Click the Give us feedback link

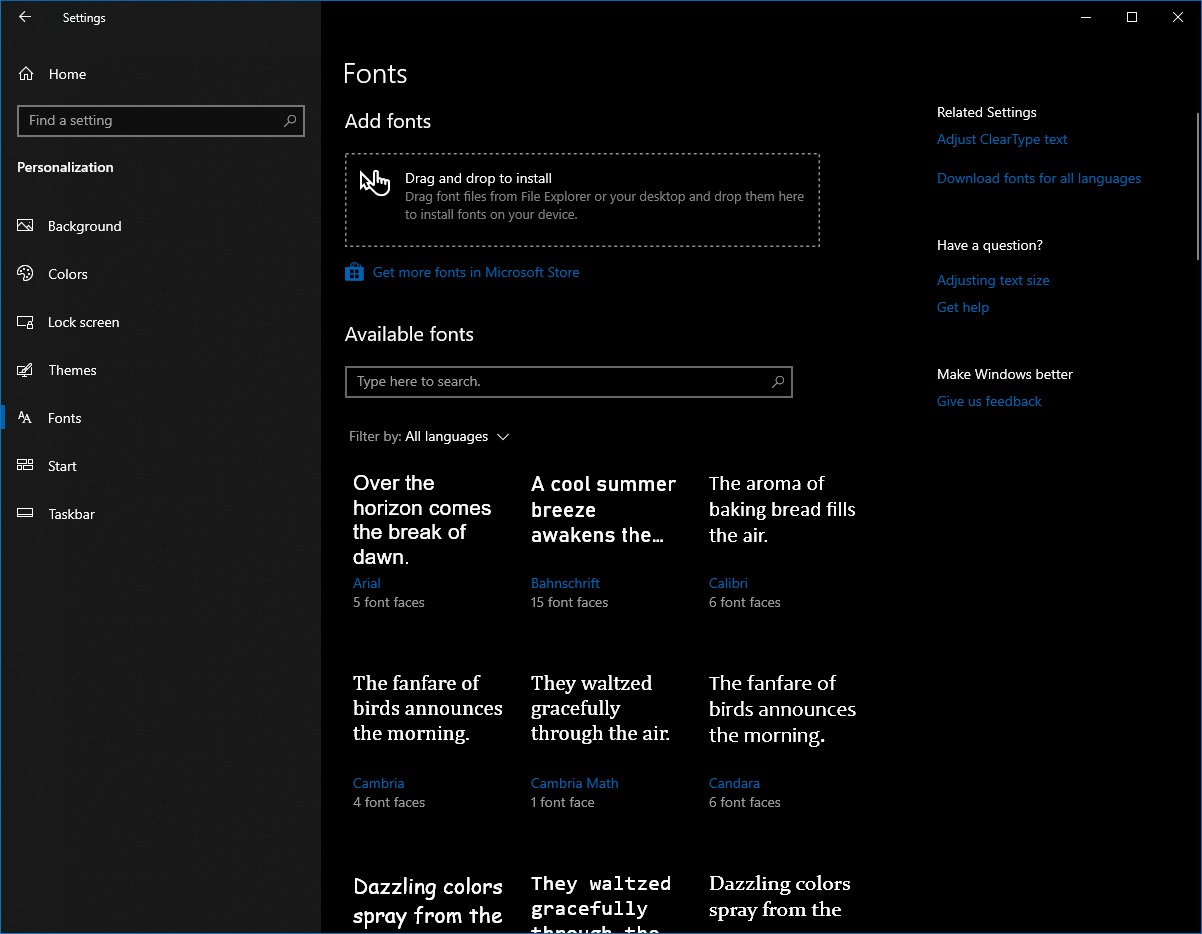click(989, 402)
